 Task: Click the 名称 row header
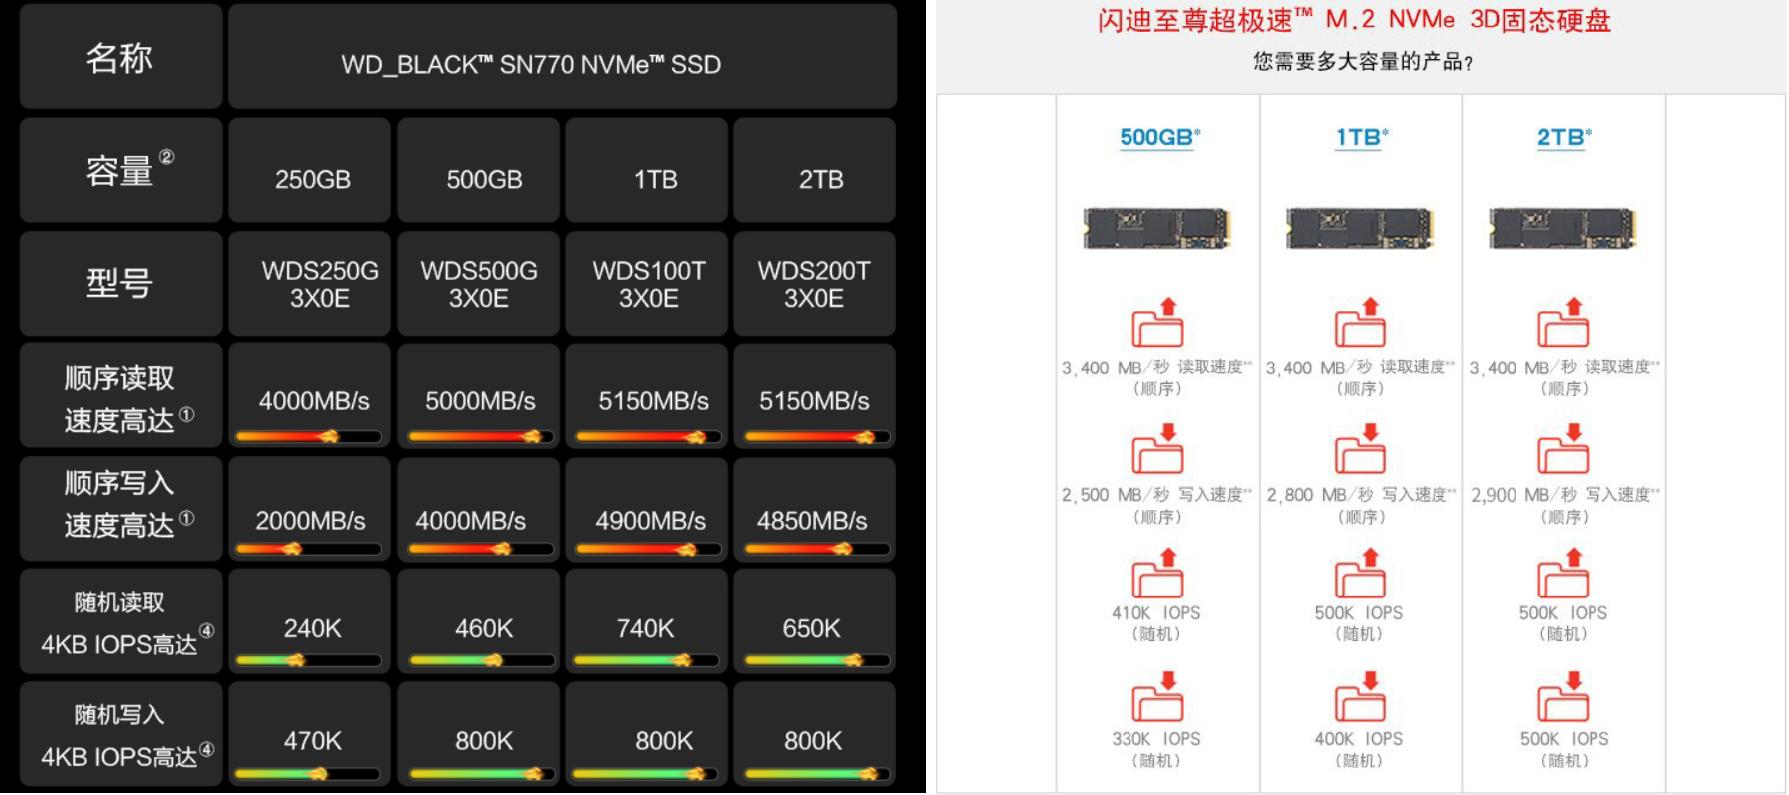pyautogui.click(x=121, y=57)
